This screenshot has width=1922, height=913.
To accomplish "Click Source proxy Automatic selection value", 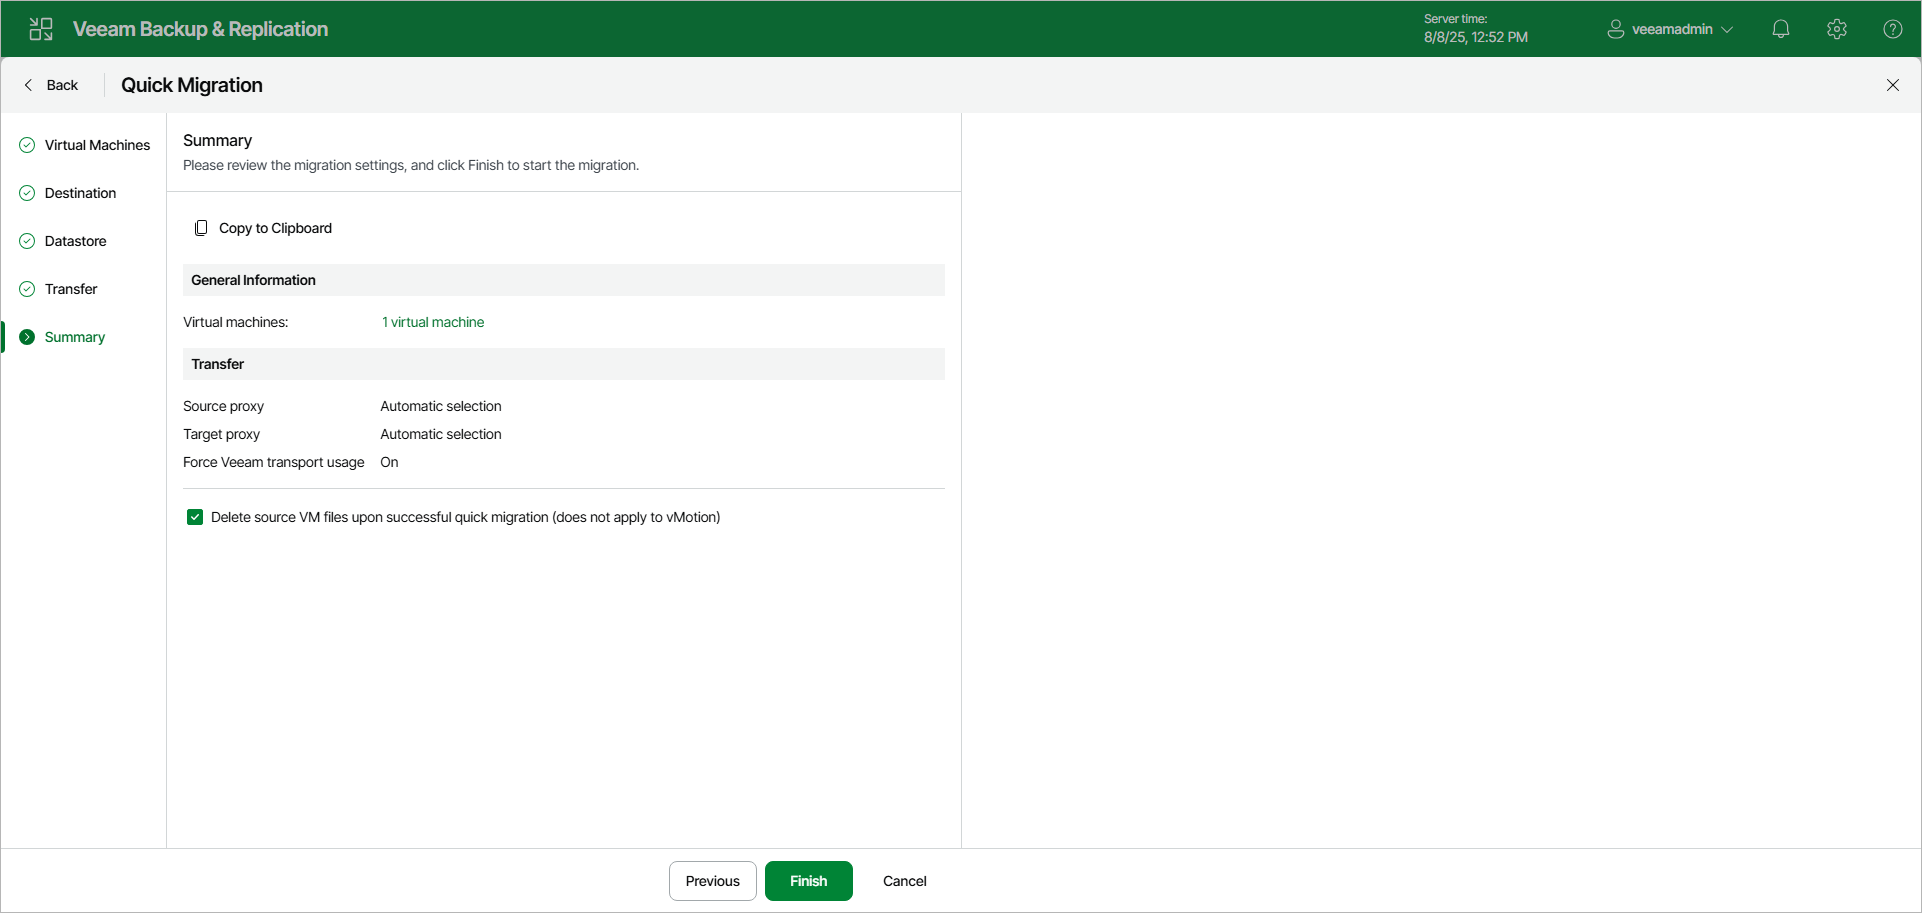I will point(441,406).
